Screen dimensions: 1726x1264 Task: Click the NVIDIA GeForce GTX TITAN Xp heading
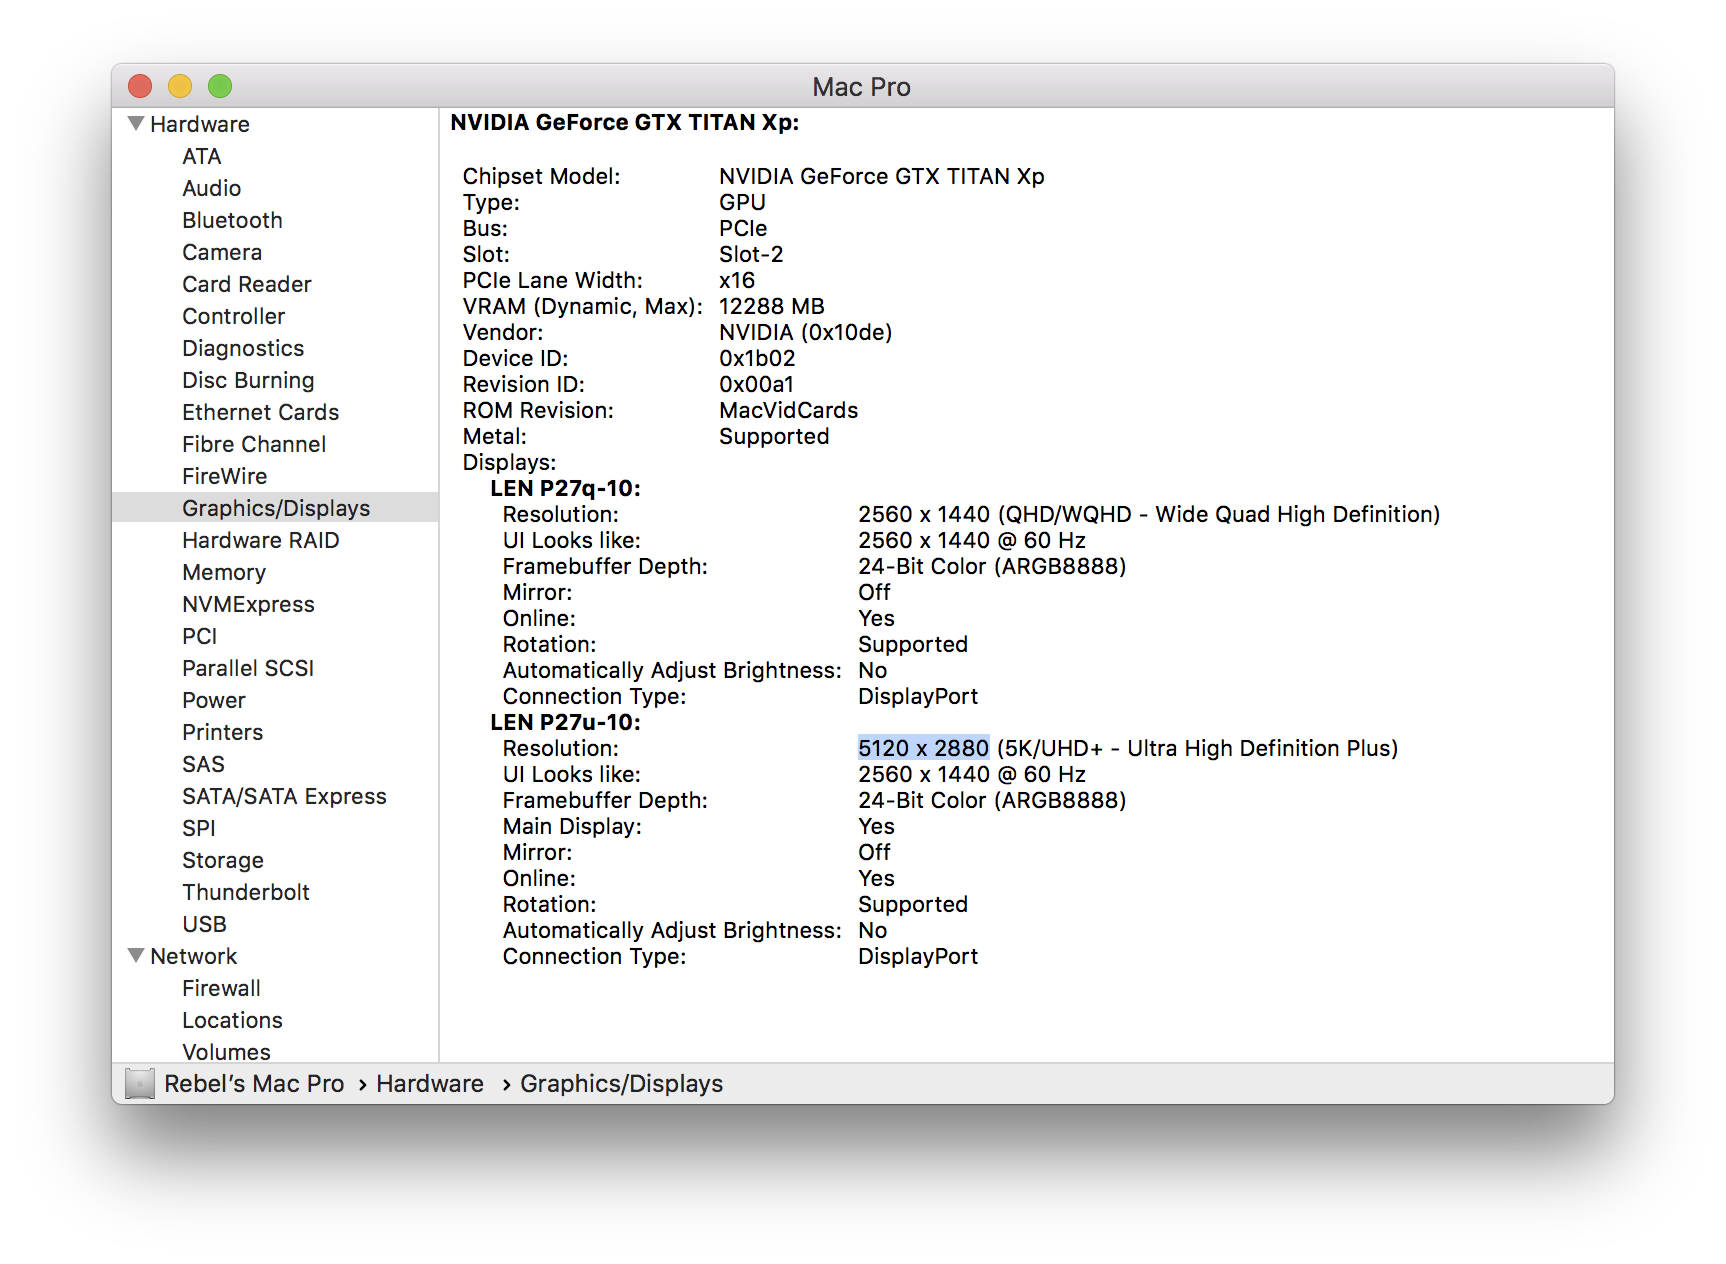(x=625, y=122)
